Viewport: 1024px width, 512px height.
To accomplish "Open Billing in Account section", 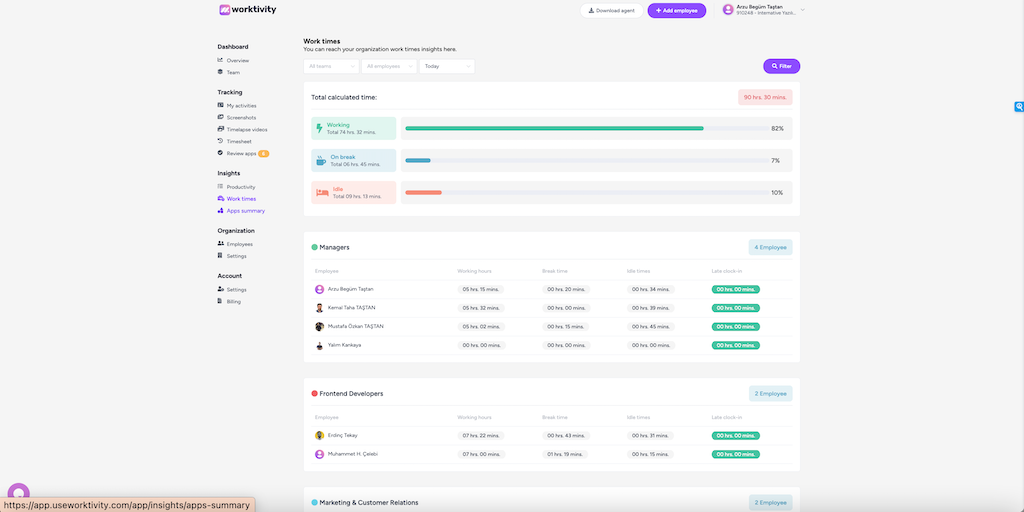I will pyautogui.click(x=233, y=301).
